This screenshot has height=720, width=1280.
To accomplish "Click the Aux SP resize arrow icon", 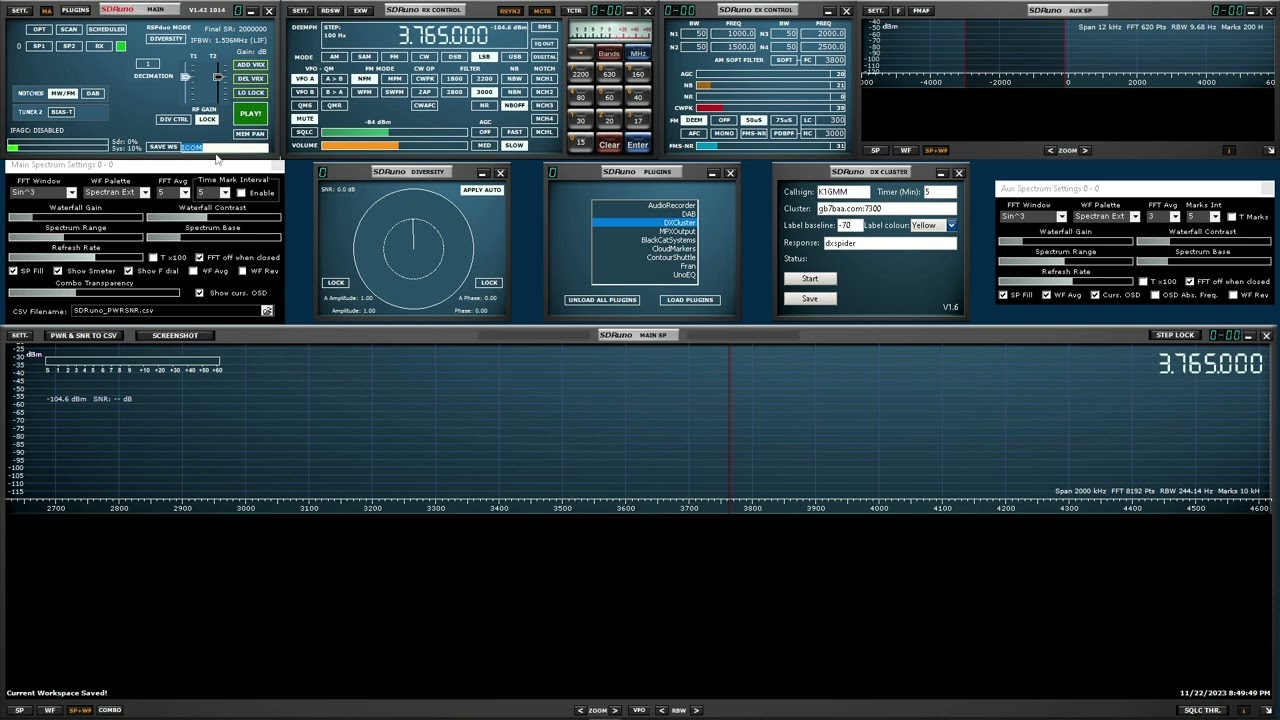I will point(1269,150).
